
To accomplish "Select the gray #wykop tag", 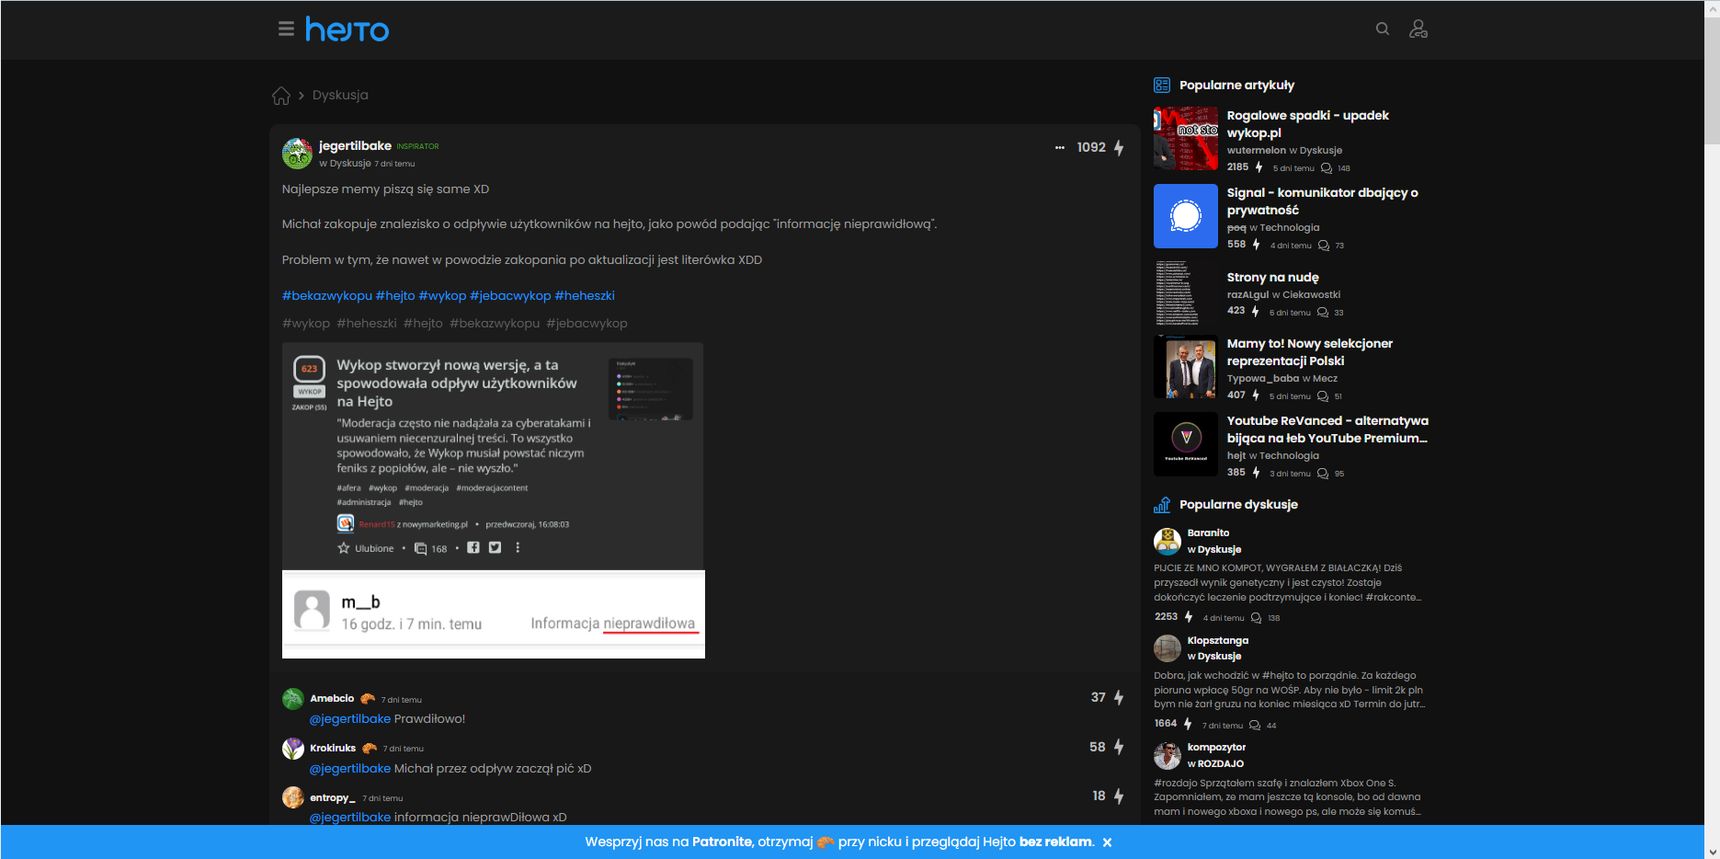I will (306, 324).
